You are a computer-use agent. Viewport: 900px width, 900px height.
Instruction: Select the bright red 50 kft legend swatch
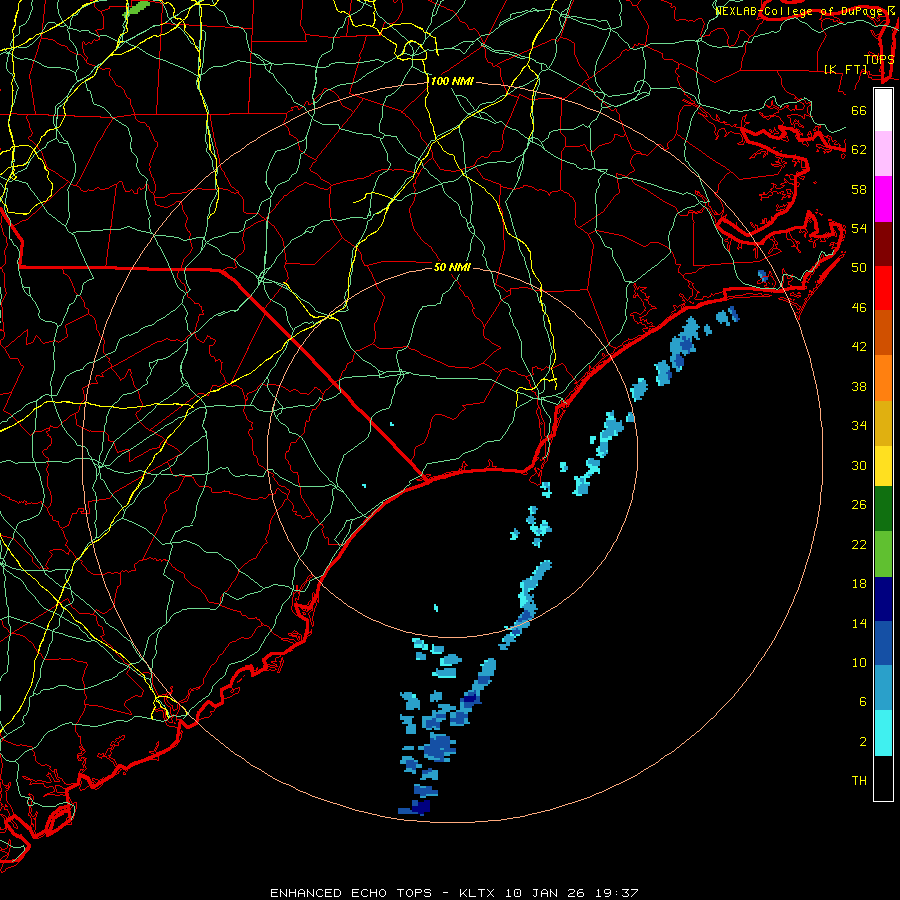pos(883,288)
